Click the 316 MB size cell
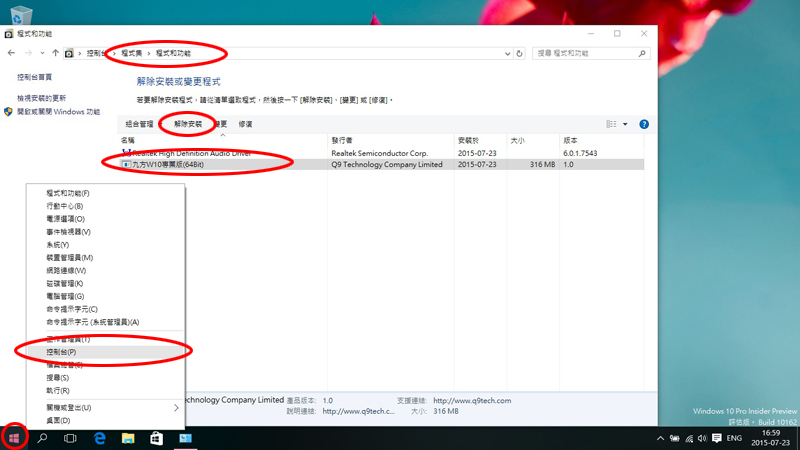This screenshot has height=450, width=800. coord(542,164)
